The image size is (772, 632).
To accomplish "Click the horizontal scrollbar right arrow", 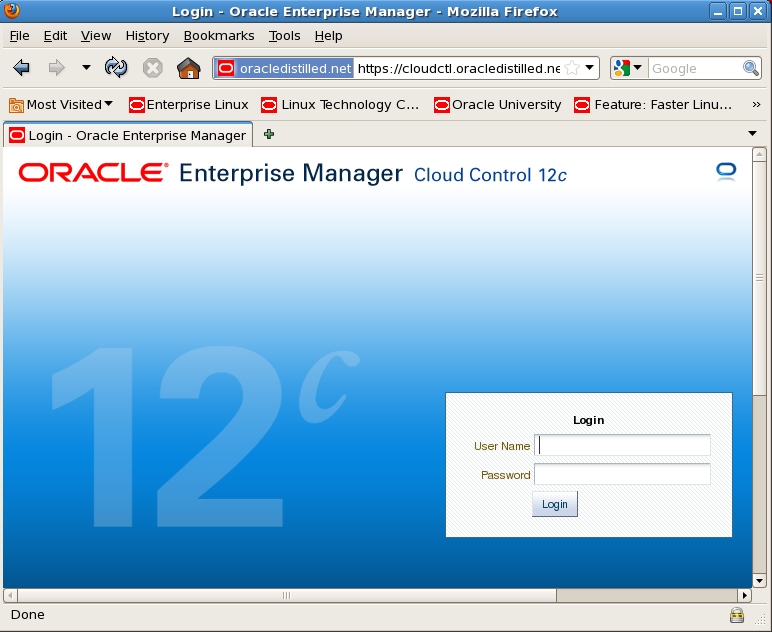I will coord(745,596).
